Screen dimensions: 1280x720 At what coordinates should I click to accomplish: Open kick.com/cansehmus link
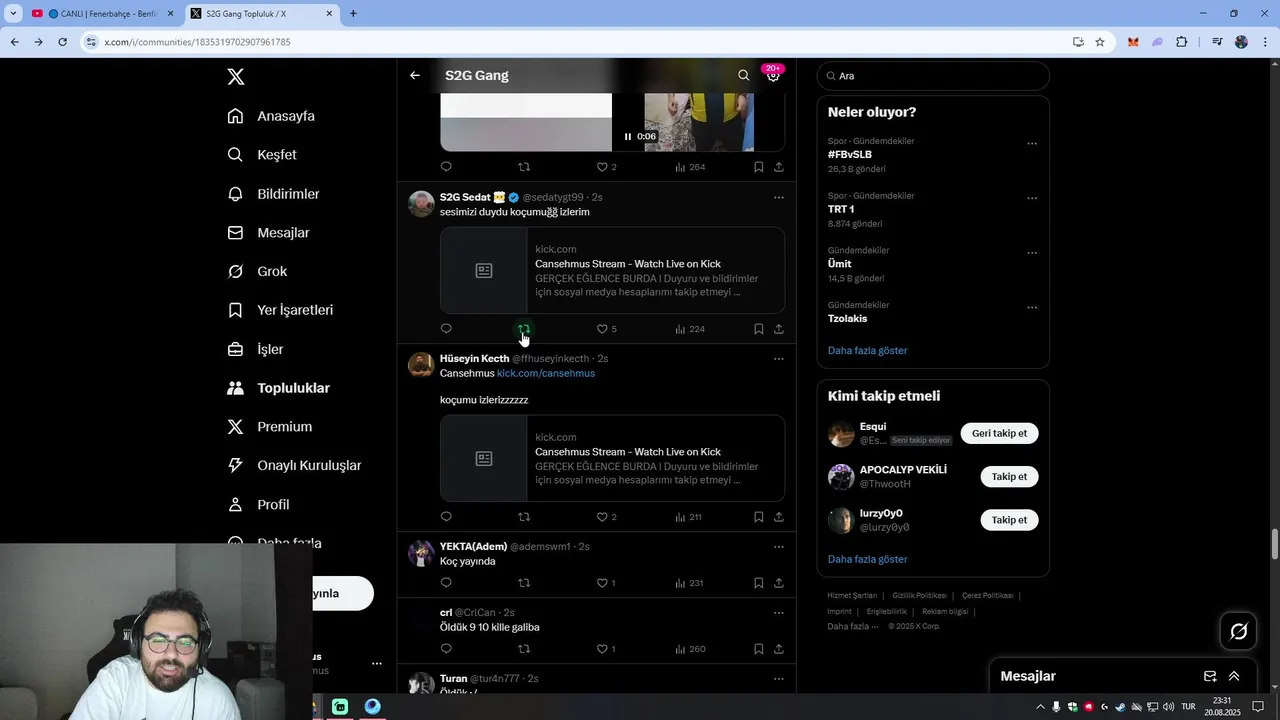[x=546, y=373]
